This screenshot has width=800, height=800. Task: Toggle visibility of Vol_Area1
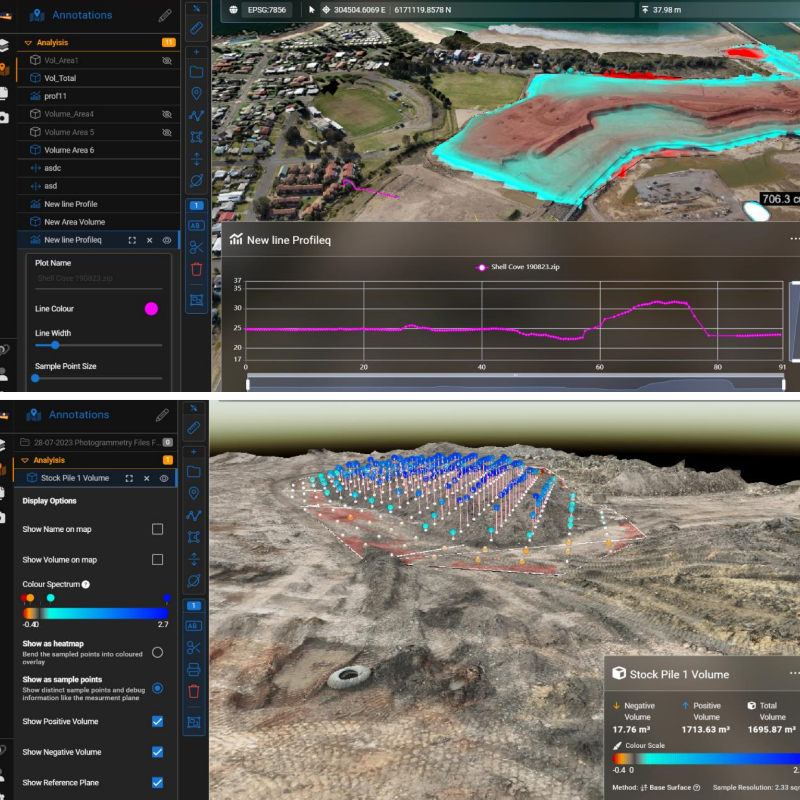click(167, 60)
